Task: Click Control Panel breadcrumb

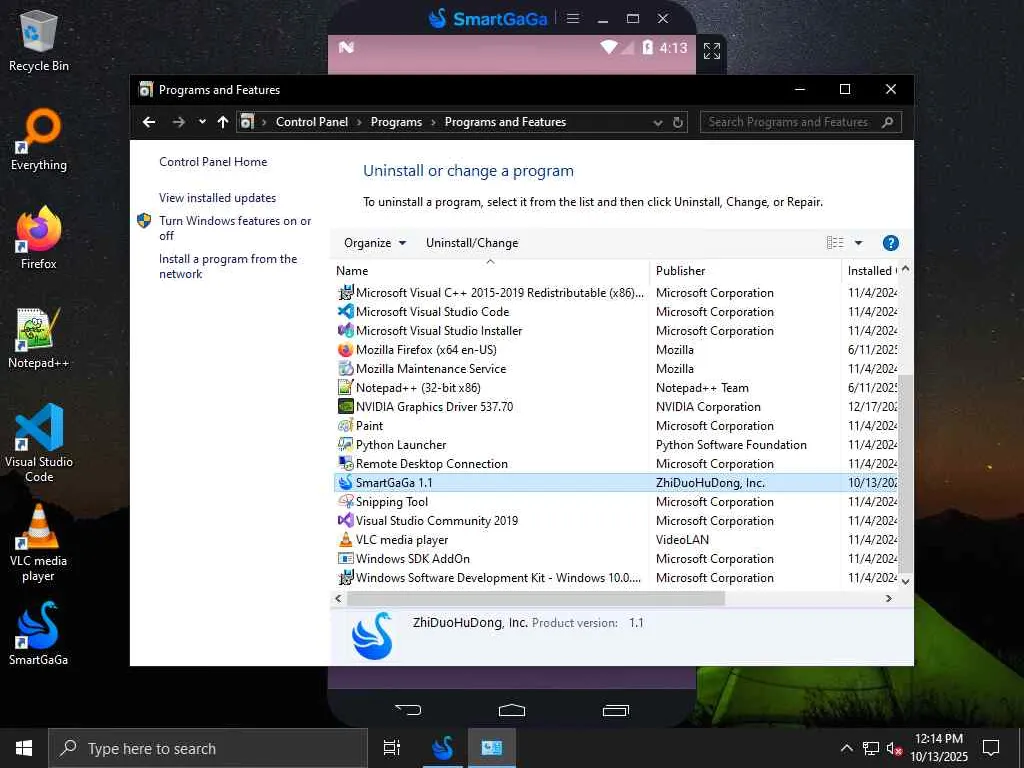Action: click(312, 122)
